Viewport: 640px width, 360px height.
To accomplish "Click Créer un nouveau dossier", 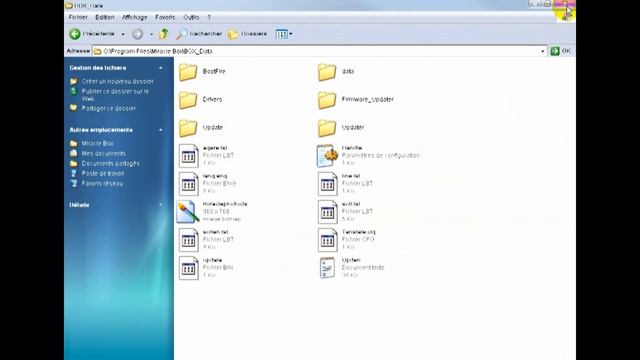I will point(117,81).
